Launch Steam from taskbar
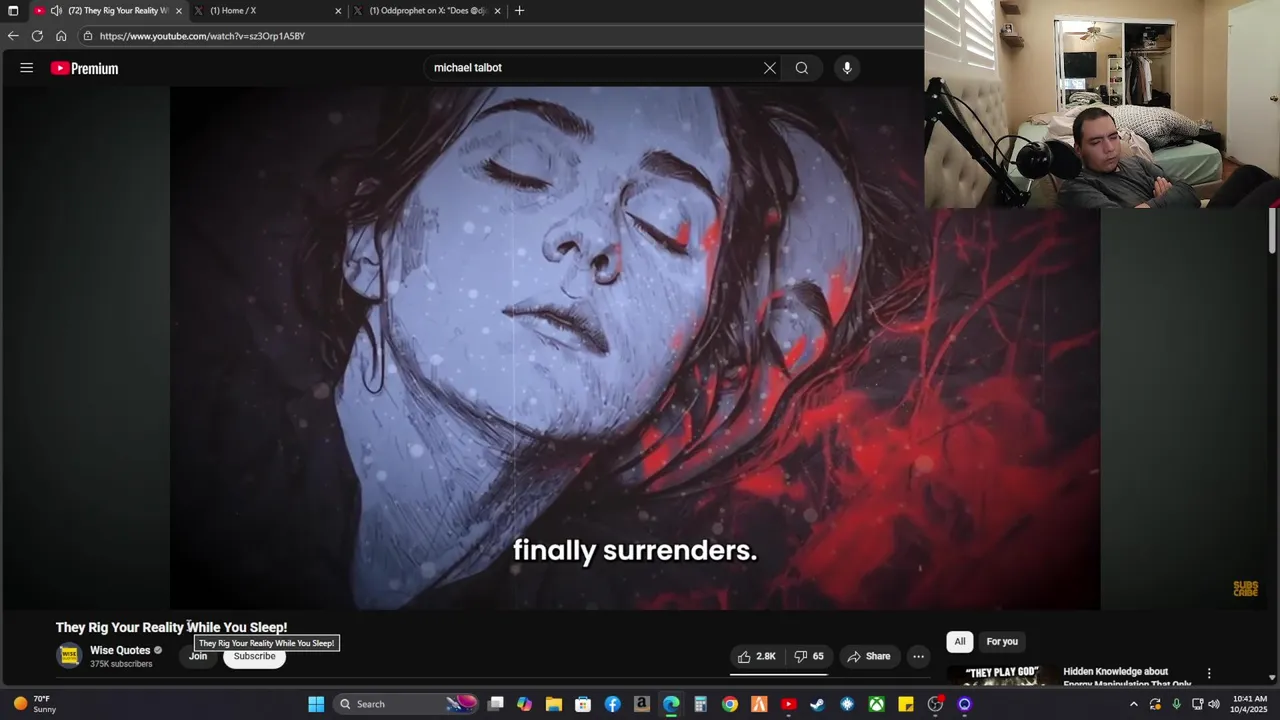Image resolution: width=1280 pixels, height=720 pixels. coord(817,704)
